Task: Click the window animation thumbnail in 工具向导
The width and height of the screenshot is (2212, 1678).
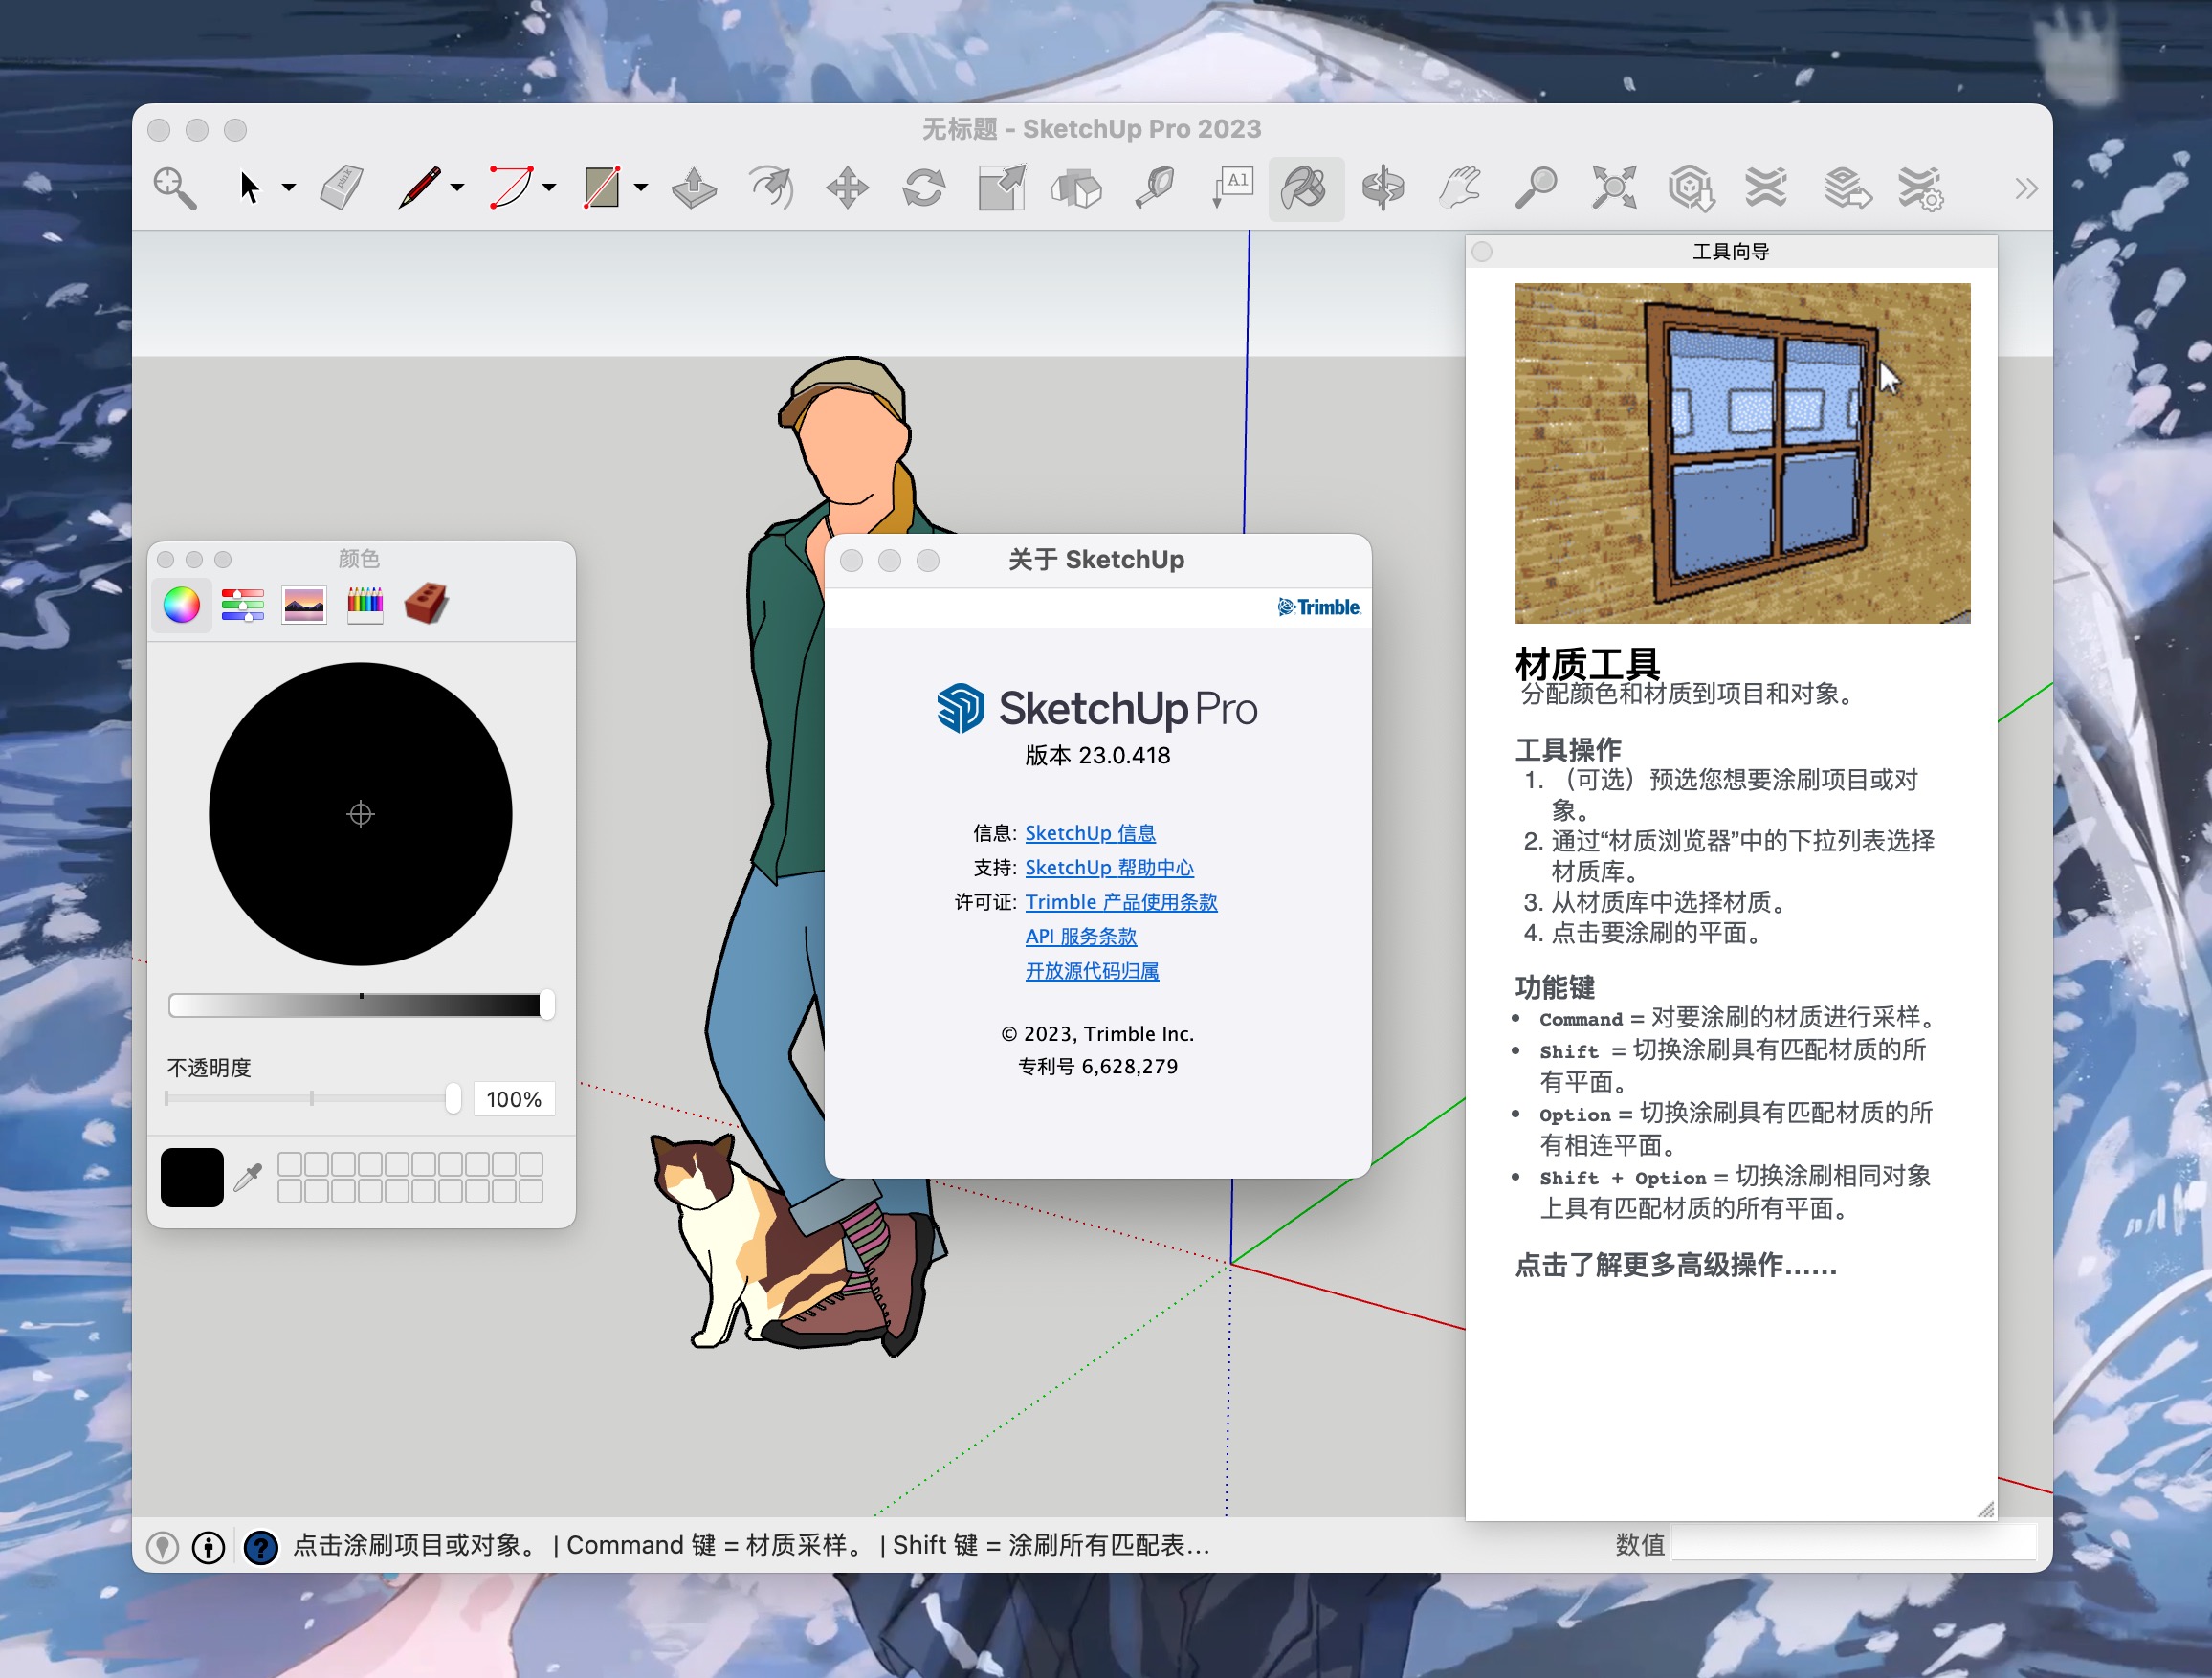Action: click(x=1742, y=453)
